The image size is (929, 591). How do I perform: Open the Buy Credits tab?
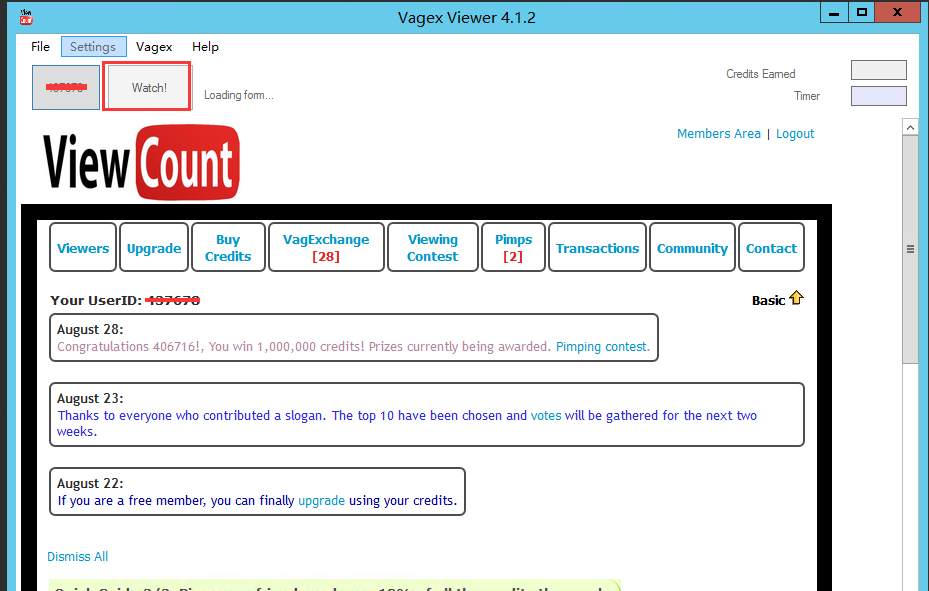tap(228, 248)
